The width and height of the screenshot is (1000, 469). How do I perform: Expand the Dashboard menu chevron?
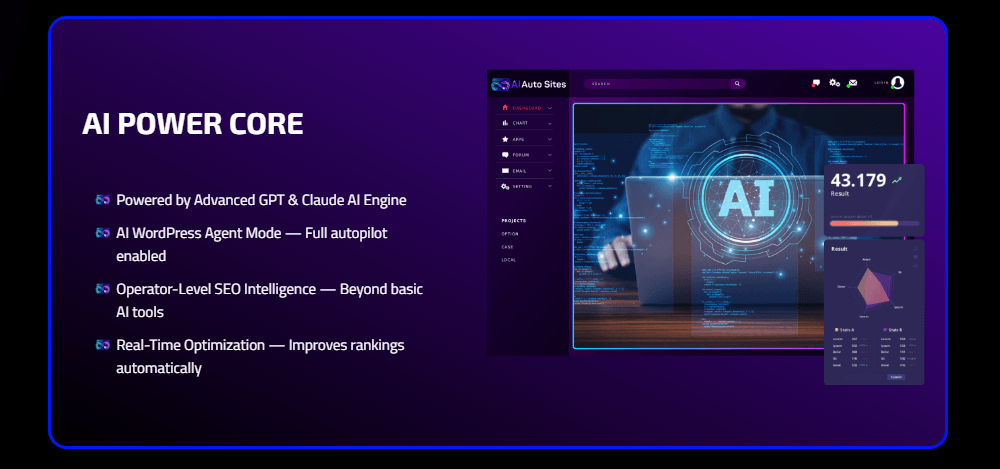coord(549,108)
